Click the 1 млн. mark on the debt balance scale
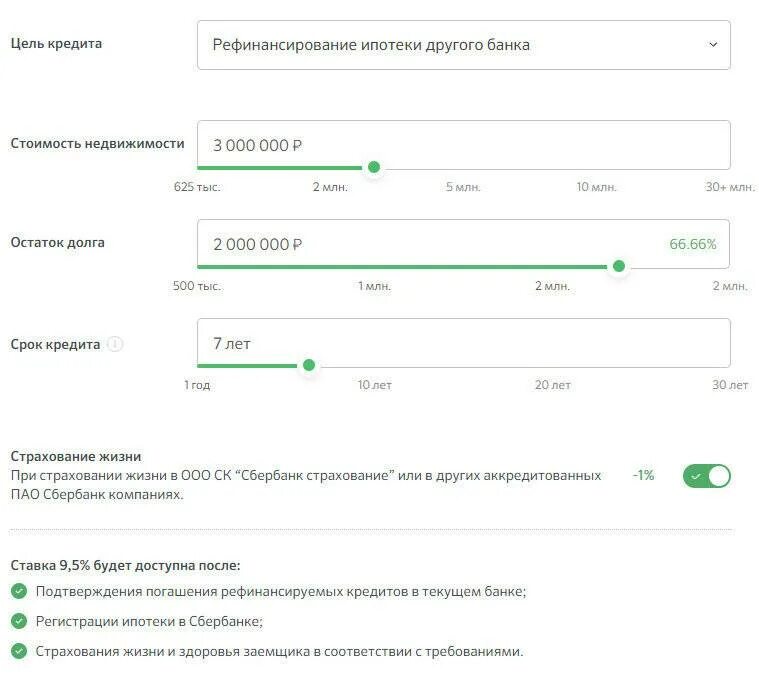This screenshot has height=688, width=759. click(375, 286)
